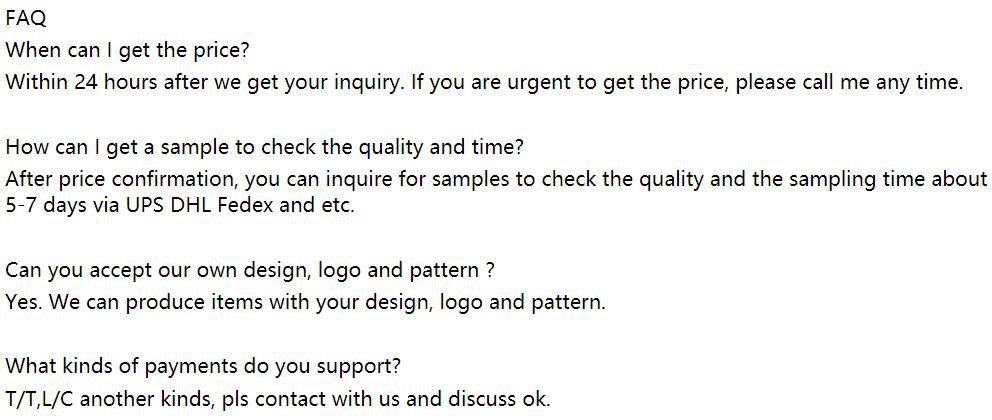Click the '5-7 days via UPS DHL Fedex' line

(x=180, y=206)
